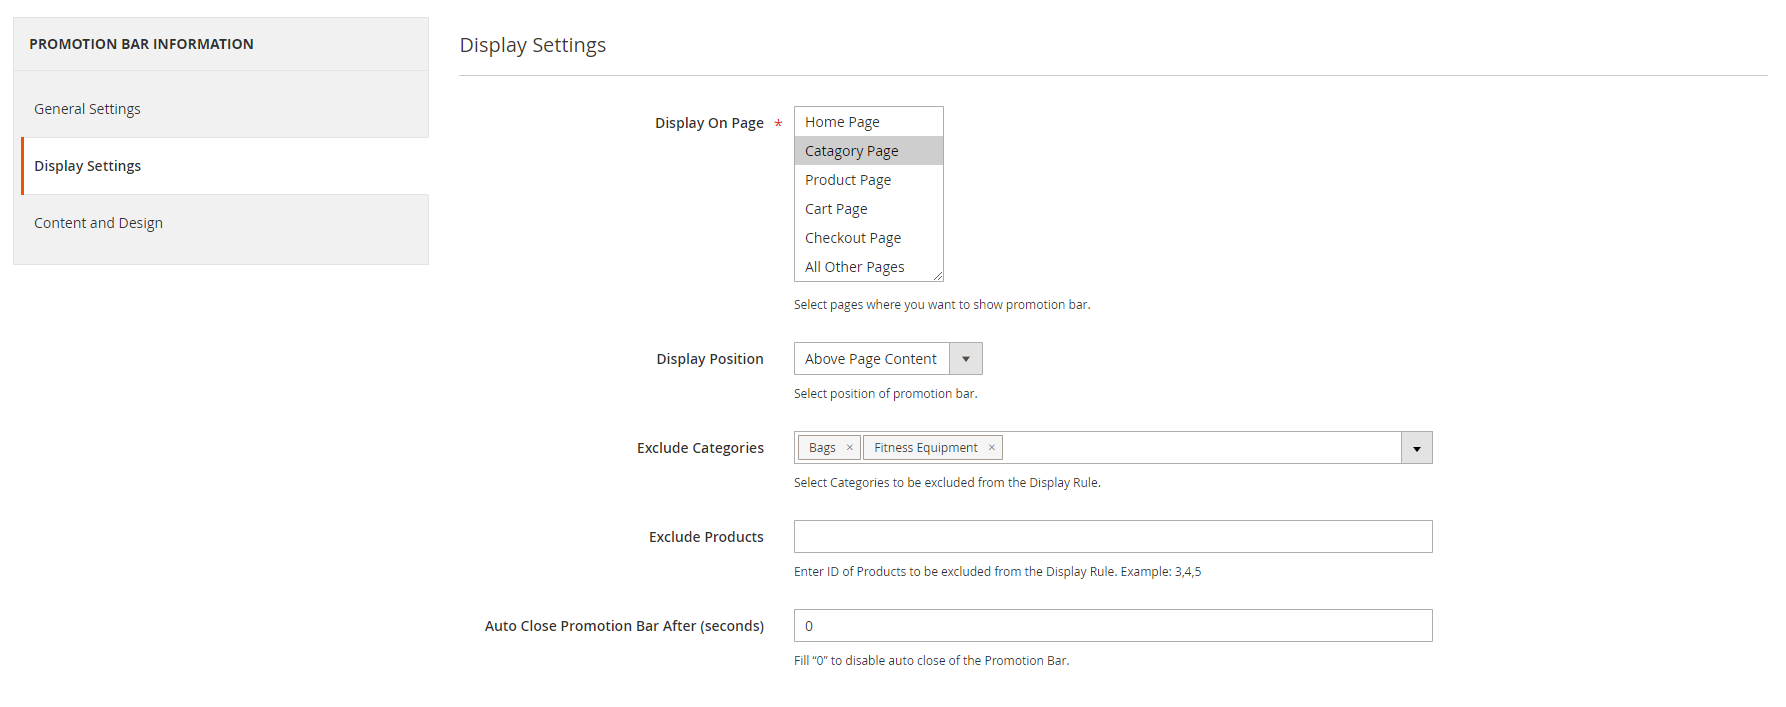Click the Exclude Categories label
The width and height of the screenshot is (1786, 707).
700,448
